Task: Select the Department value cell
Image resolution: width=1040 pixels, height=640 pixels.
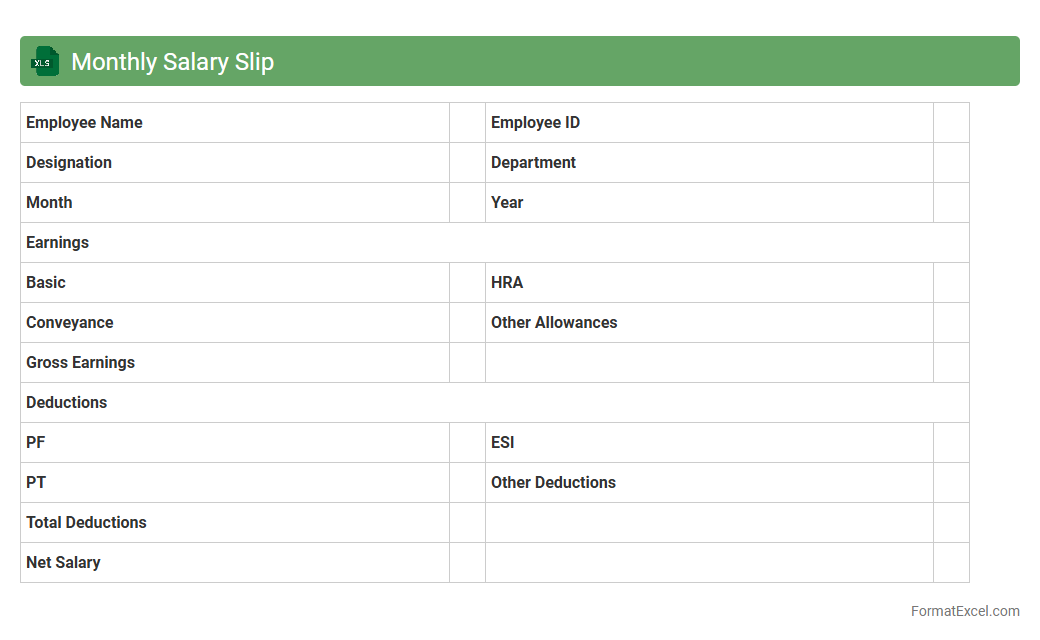Action: [951, 163]
